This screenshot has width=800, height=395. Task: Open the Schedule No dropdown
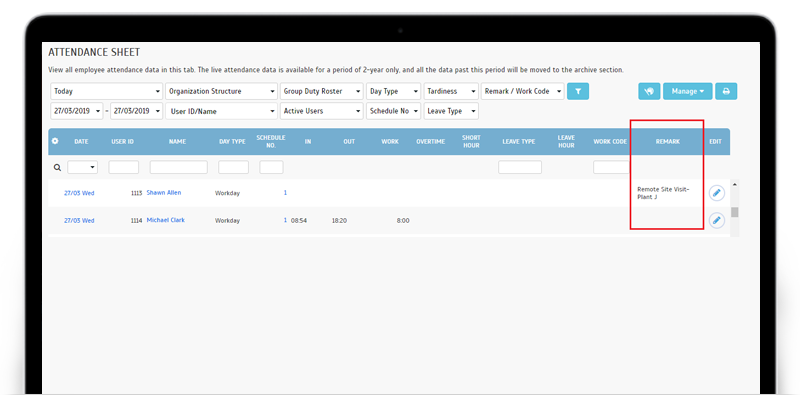click(393, 111)
